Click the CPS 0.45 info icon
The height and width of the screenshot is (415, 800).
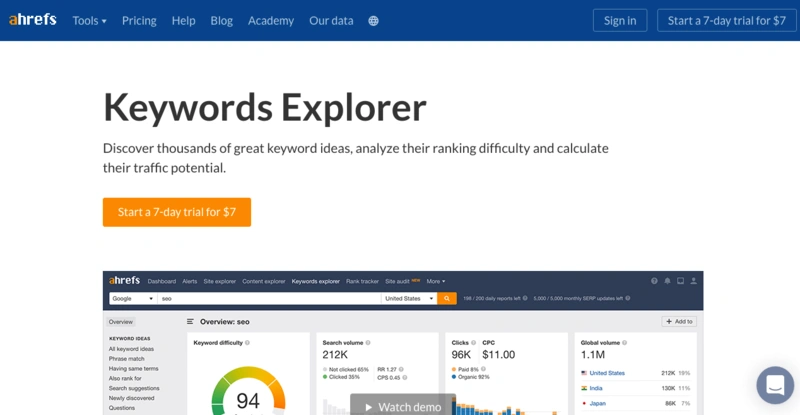(405, 378)
